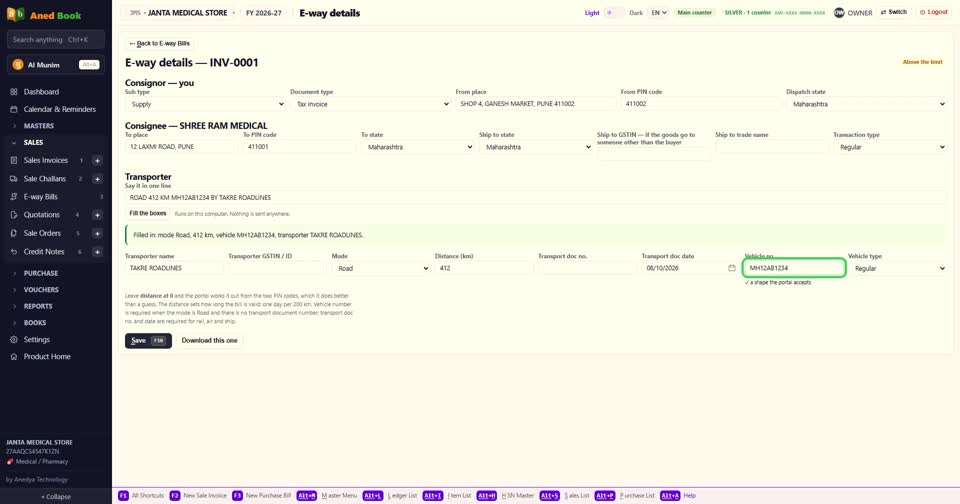Click the Distance (km) field

coord(484,268)
